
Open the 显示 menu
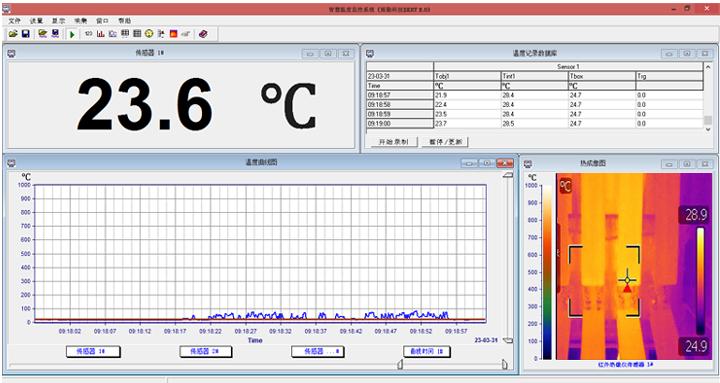point(58,21)
